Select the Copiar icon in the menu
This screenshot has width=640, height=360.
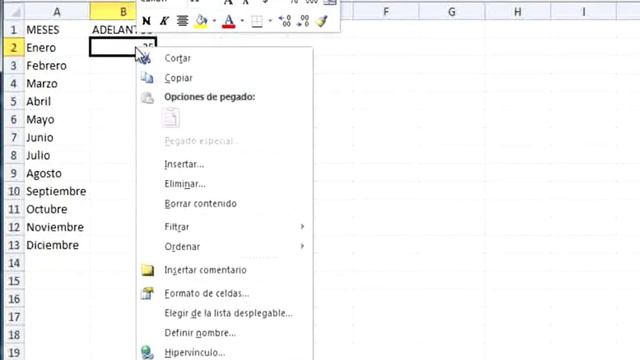tap(147, 78)
